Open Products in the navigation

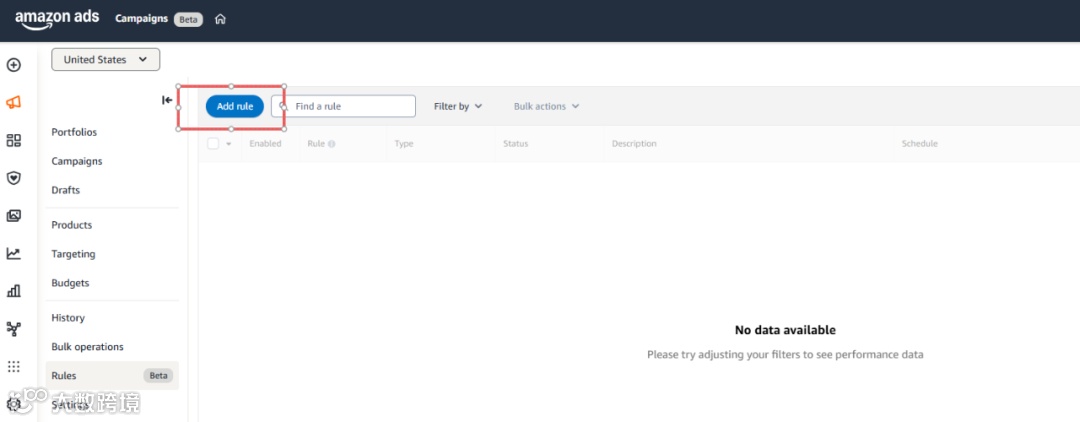point(72,225)
